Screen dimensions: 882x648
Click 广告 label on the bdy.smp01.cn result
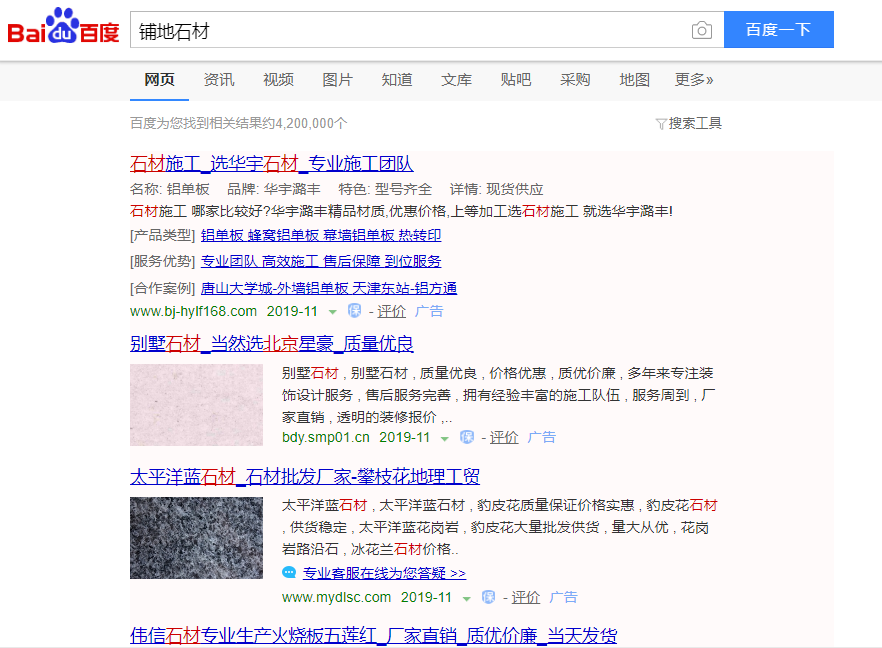542,437
